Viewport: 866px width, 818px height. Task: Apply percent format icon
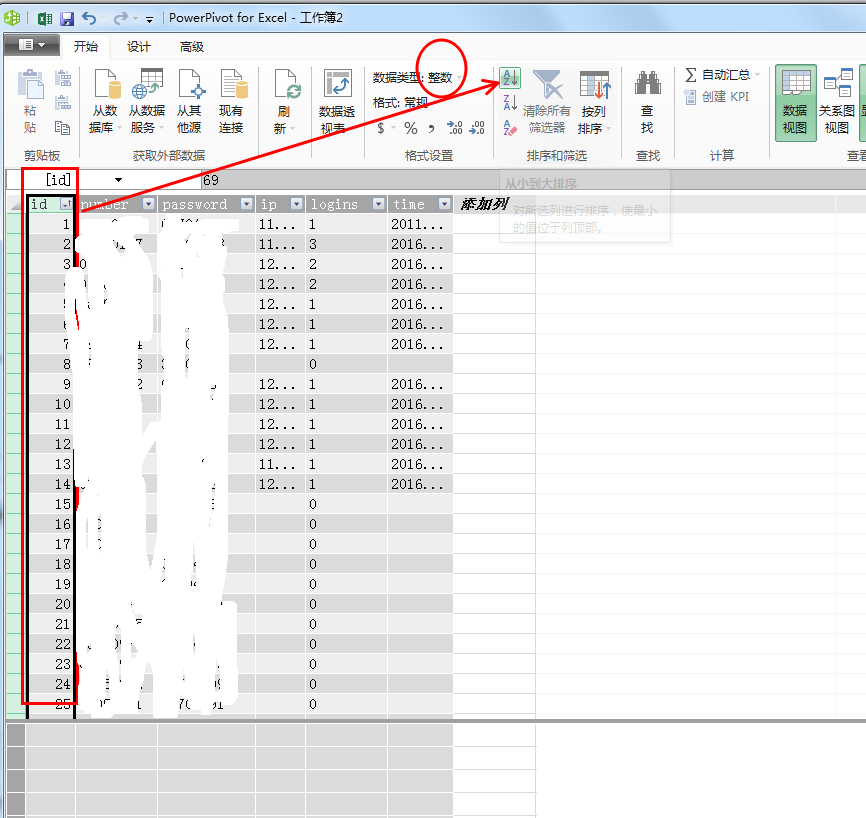click(x=410, y=128)
